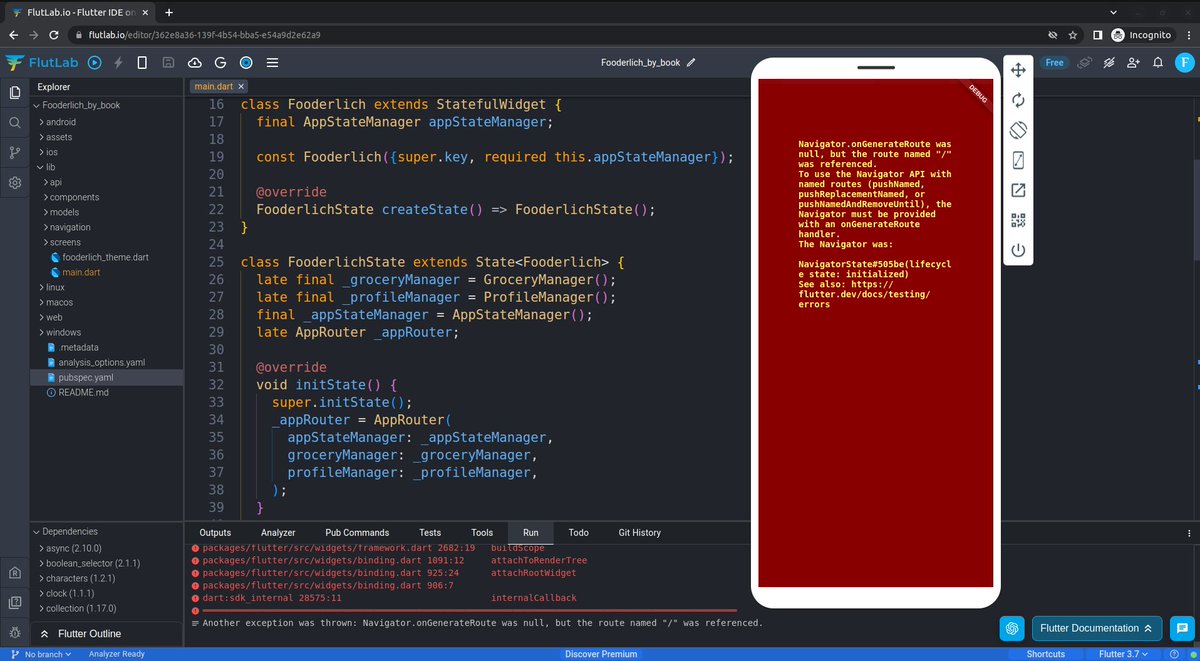Expand the ios folder

click(52, 152)
